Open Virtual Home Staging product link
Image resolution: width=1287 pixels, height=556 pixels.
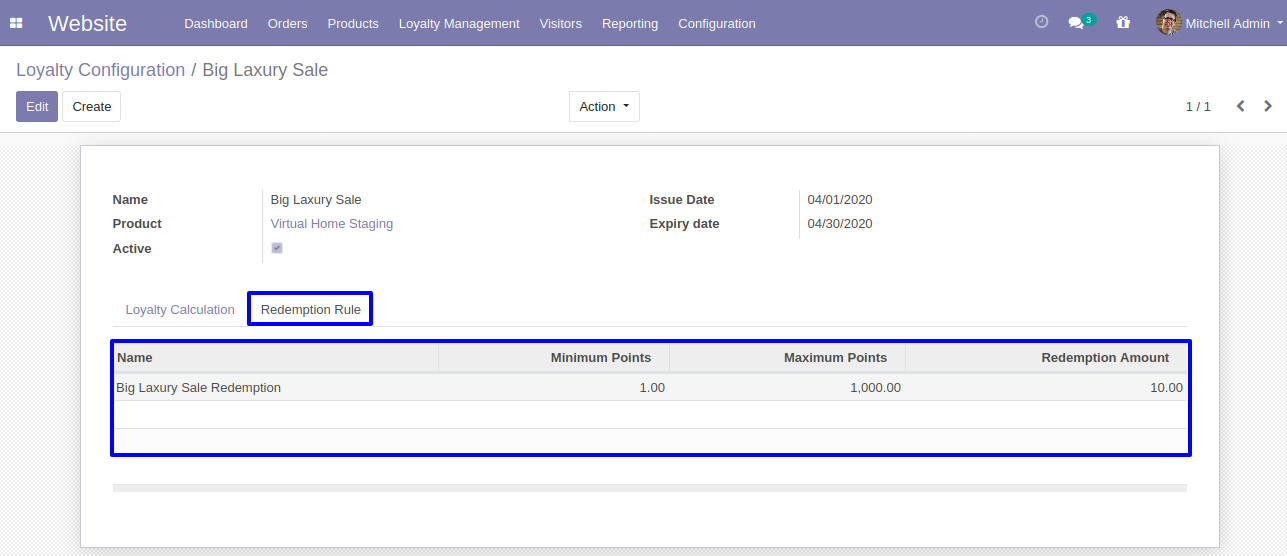tap(332, 224)
